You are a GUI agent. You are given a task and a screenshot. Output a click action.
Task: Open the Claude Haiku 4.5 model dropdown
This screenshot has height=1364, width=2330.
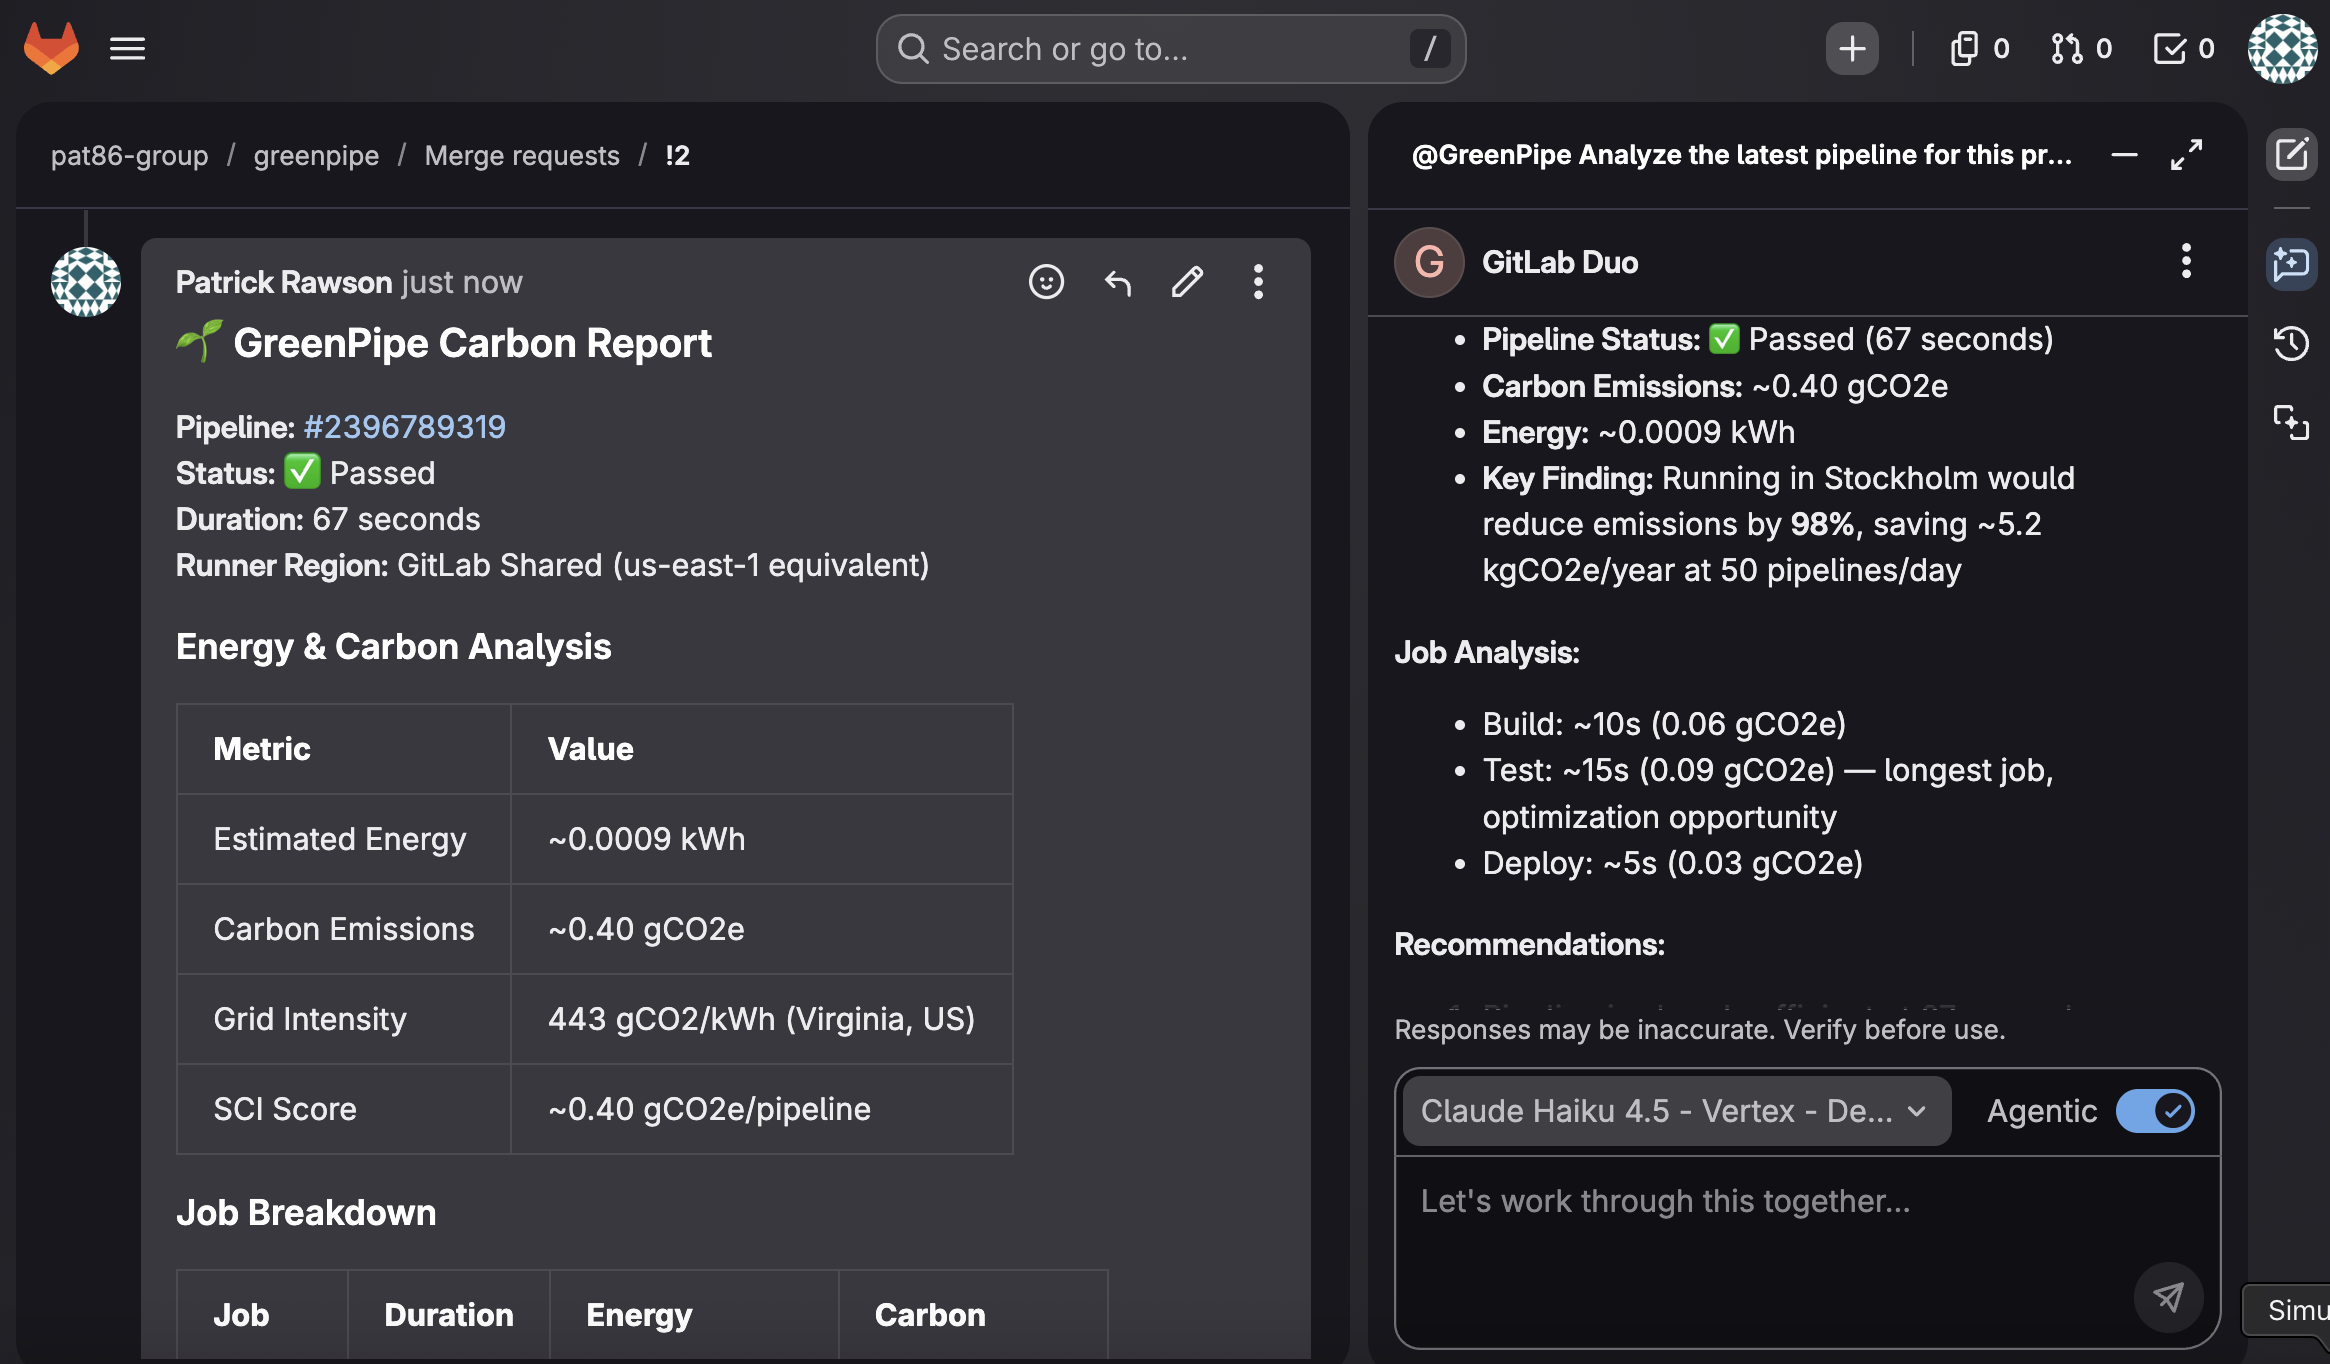pyautogui.click(x=1675, y=1111)
